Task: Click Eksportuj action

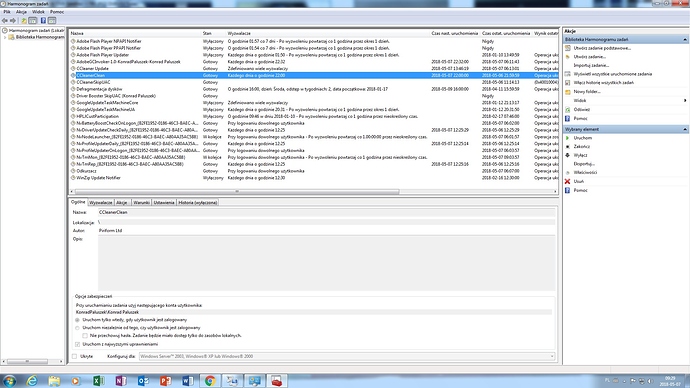Action: [584, 164]
